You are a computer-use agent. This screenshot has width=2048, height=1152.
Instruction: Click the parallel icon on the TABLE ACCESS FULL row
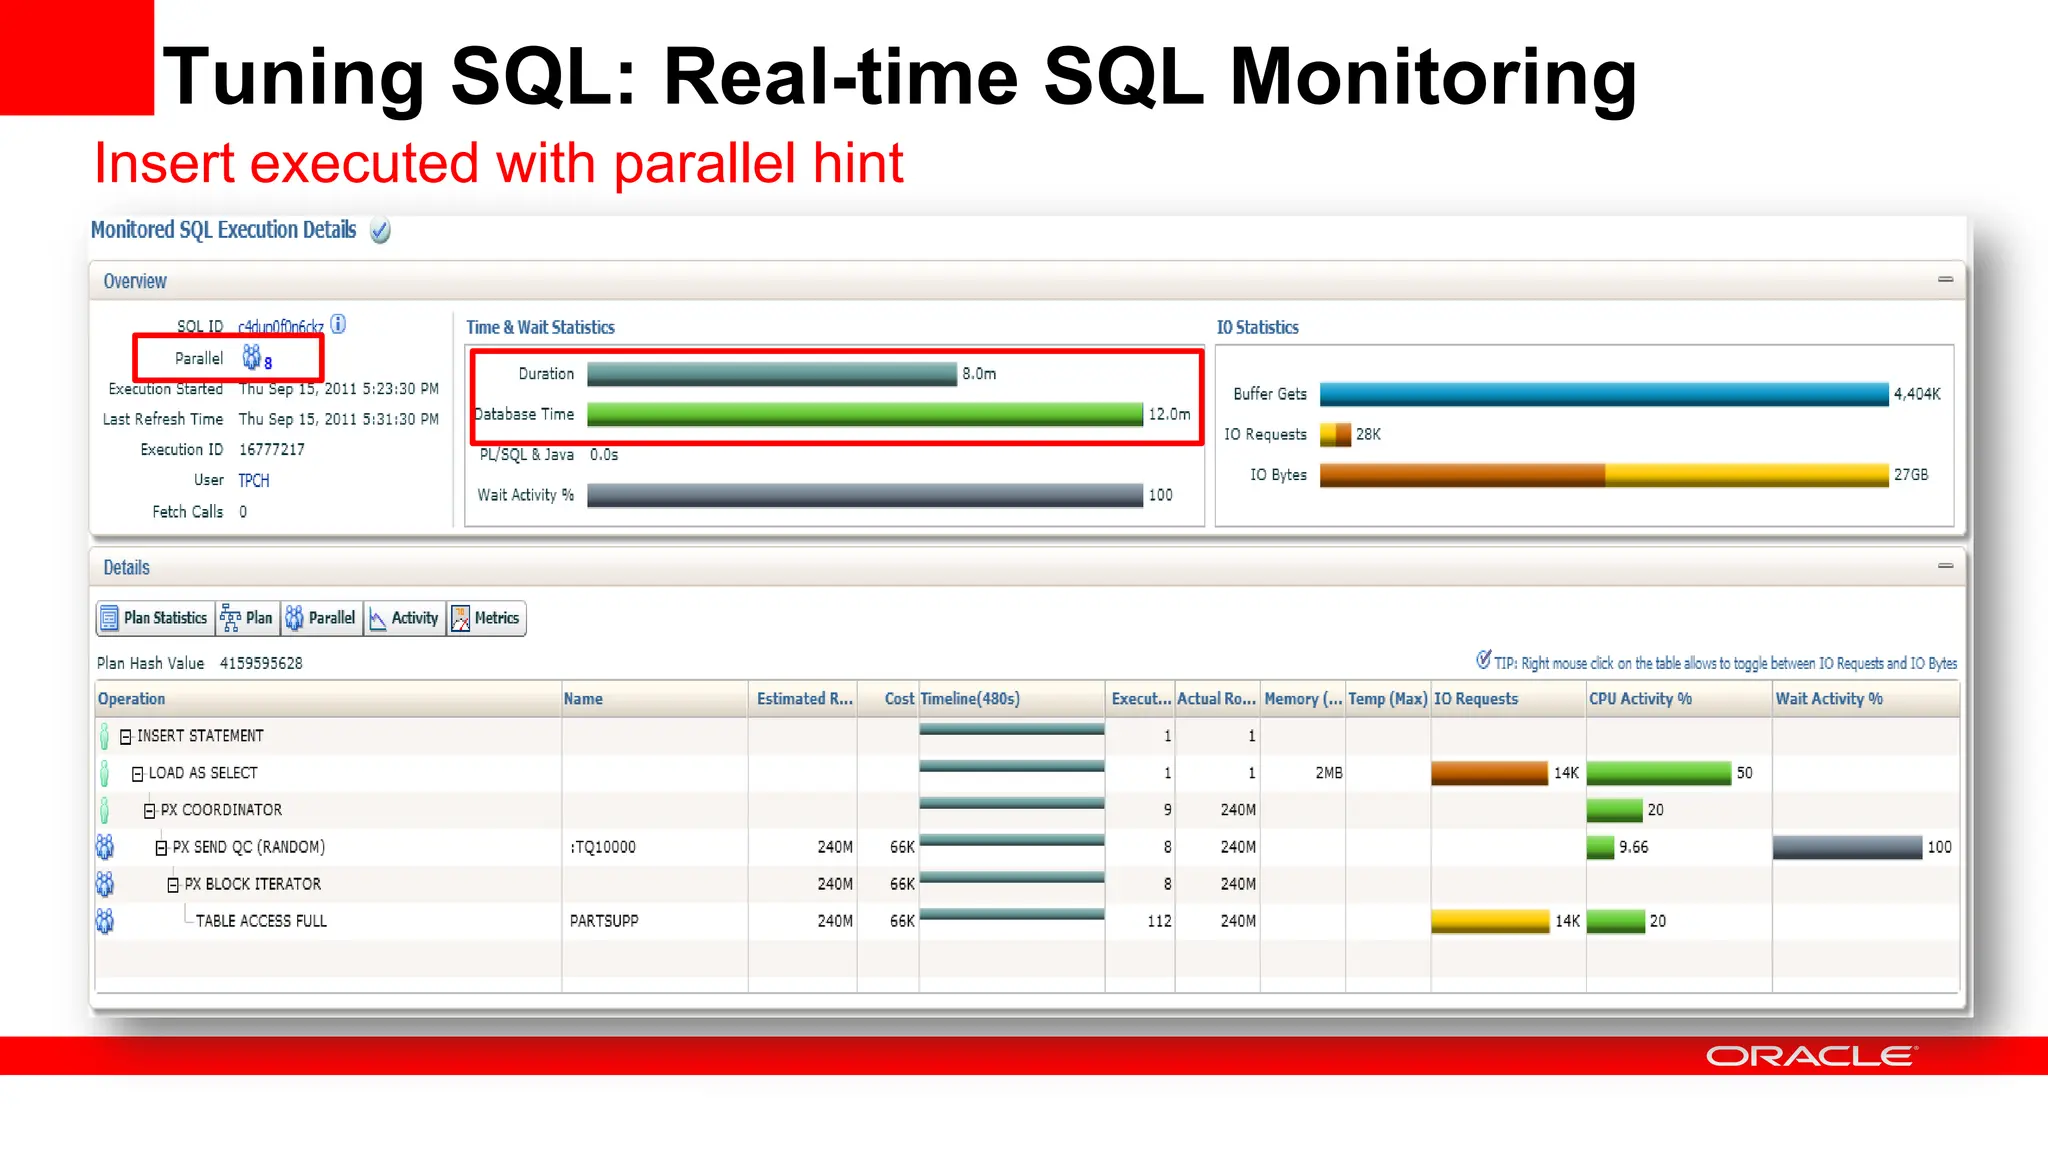[x=105, y=921]
